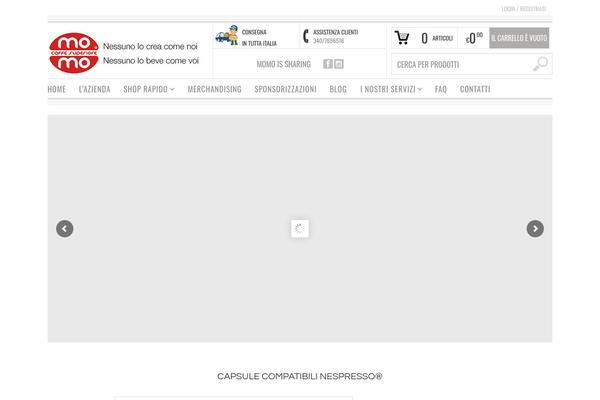Click the slider loading spinner

pos(300,229)
